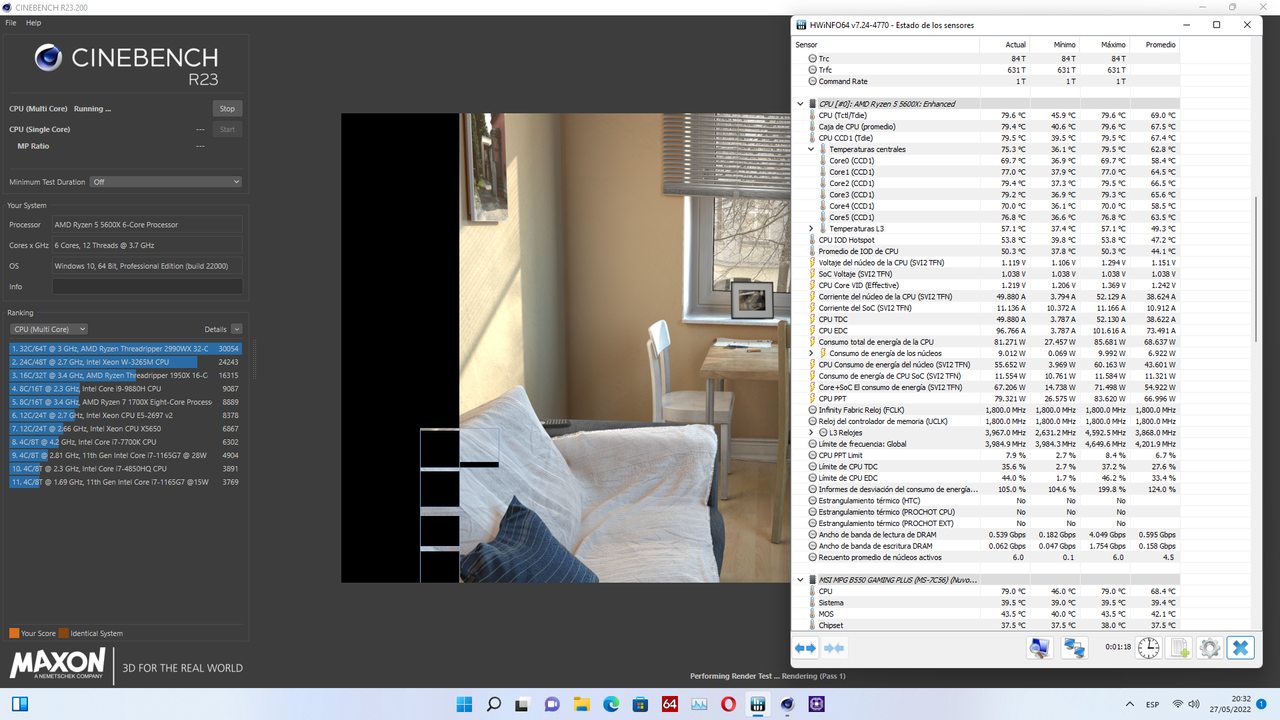This screenshot has height=720, width=1280.
Task: Open purple chip app taskbar icon
Action: (x=817, y=704)
